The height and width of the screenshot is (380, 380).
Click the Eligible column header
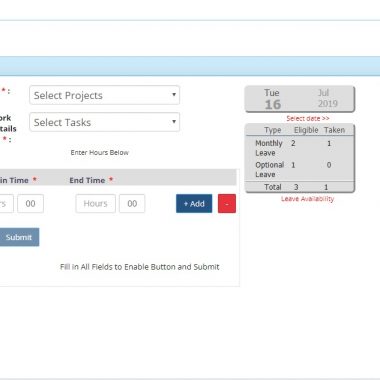click(x=306, y=130)
